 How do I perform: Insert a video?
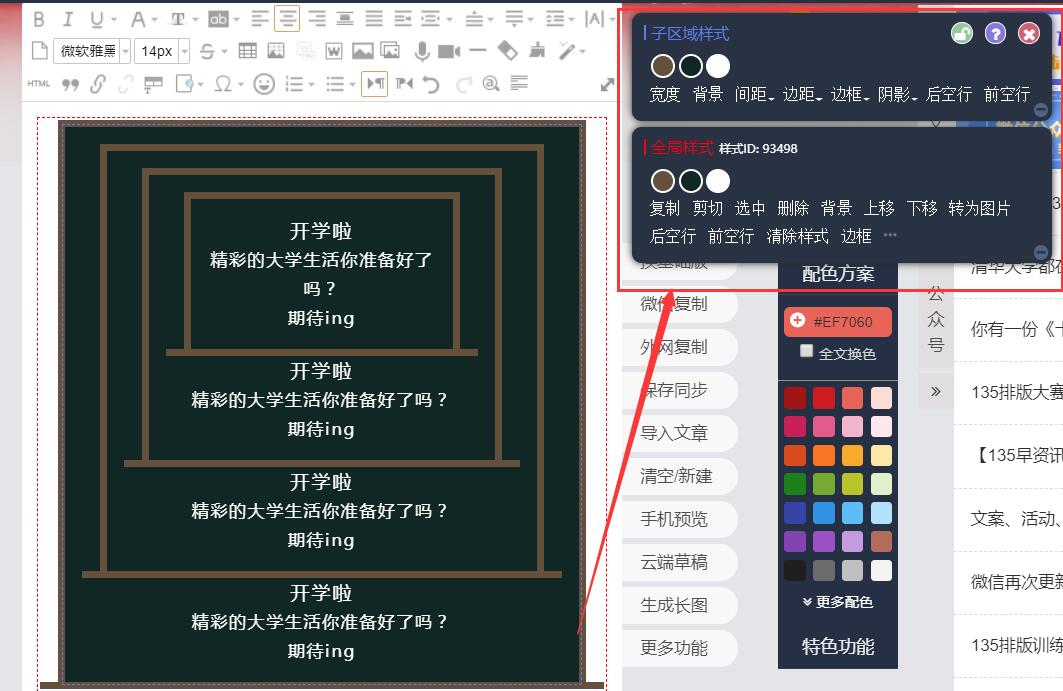click(x=449, y=51)
